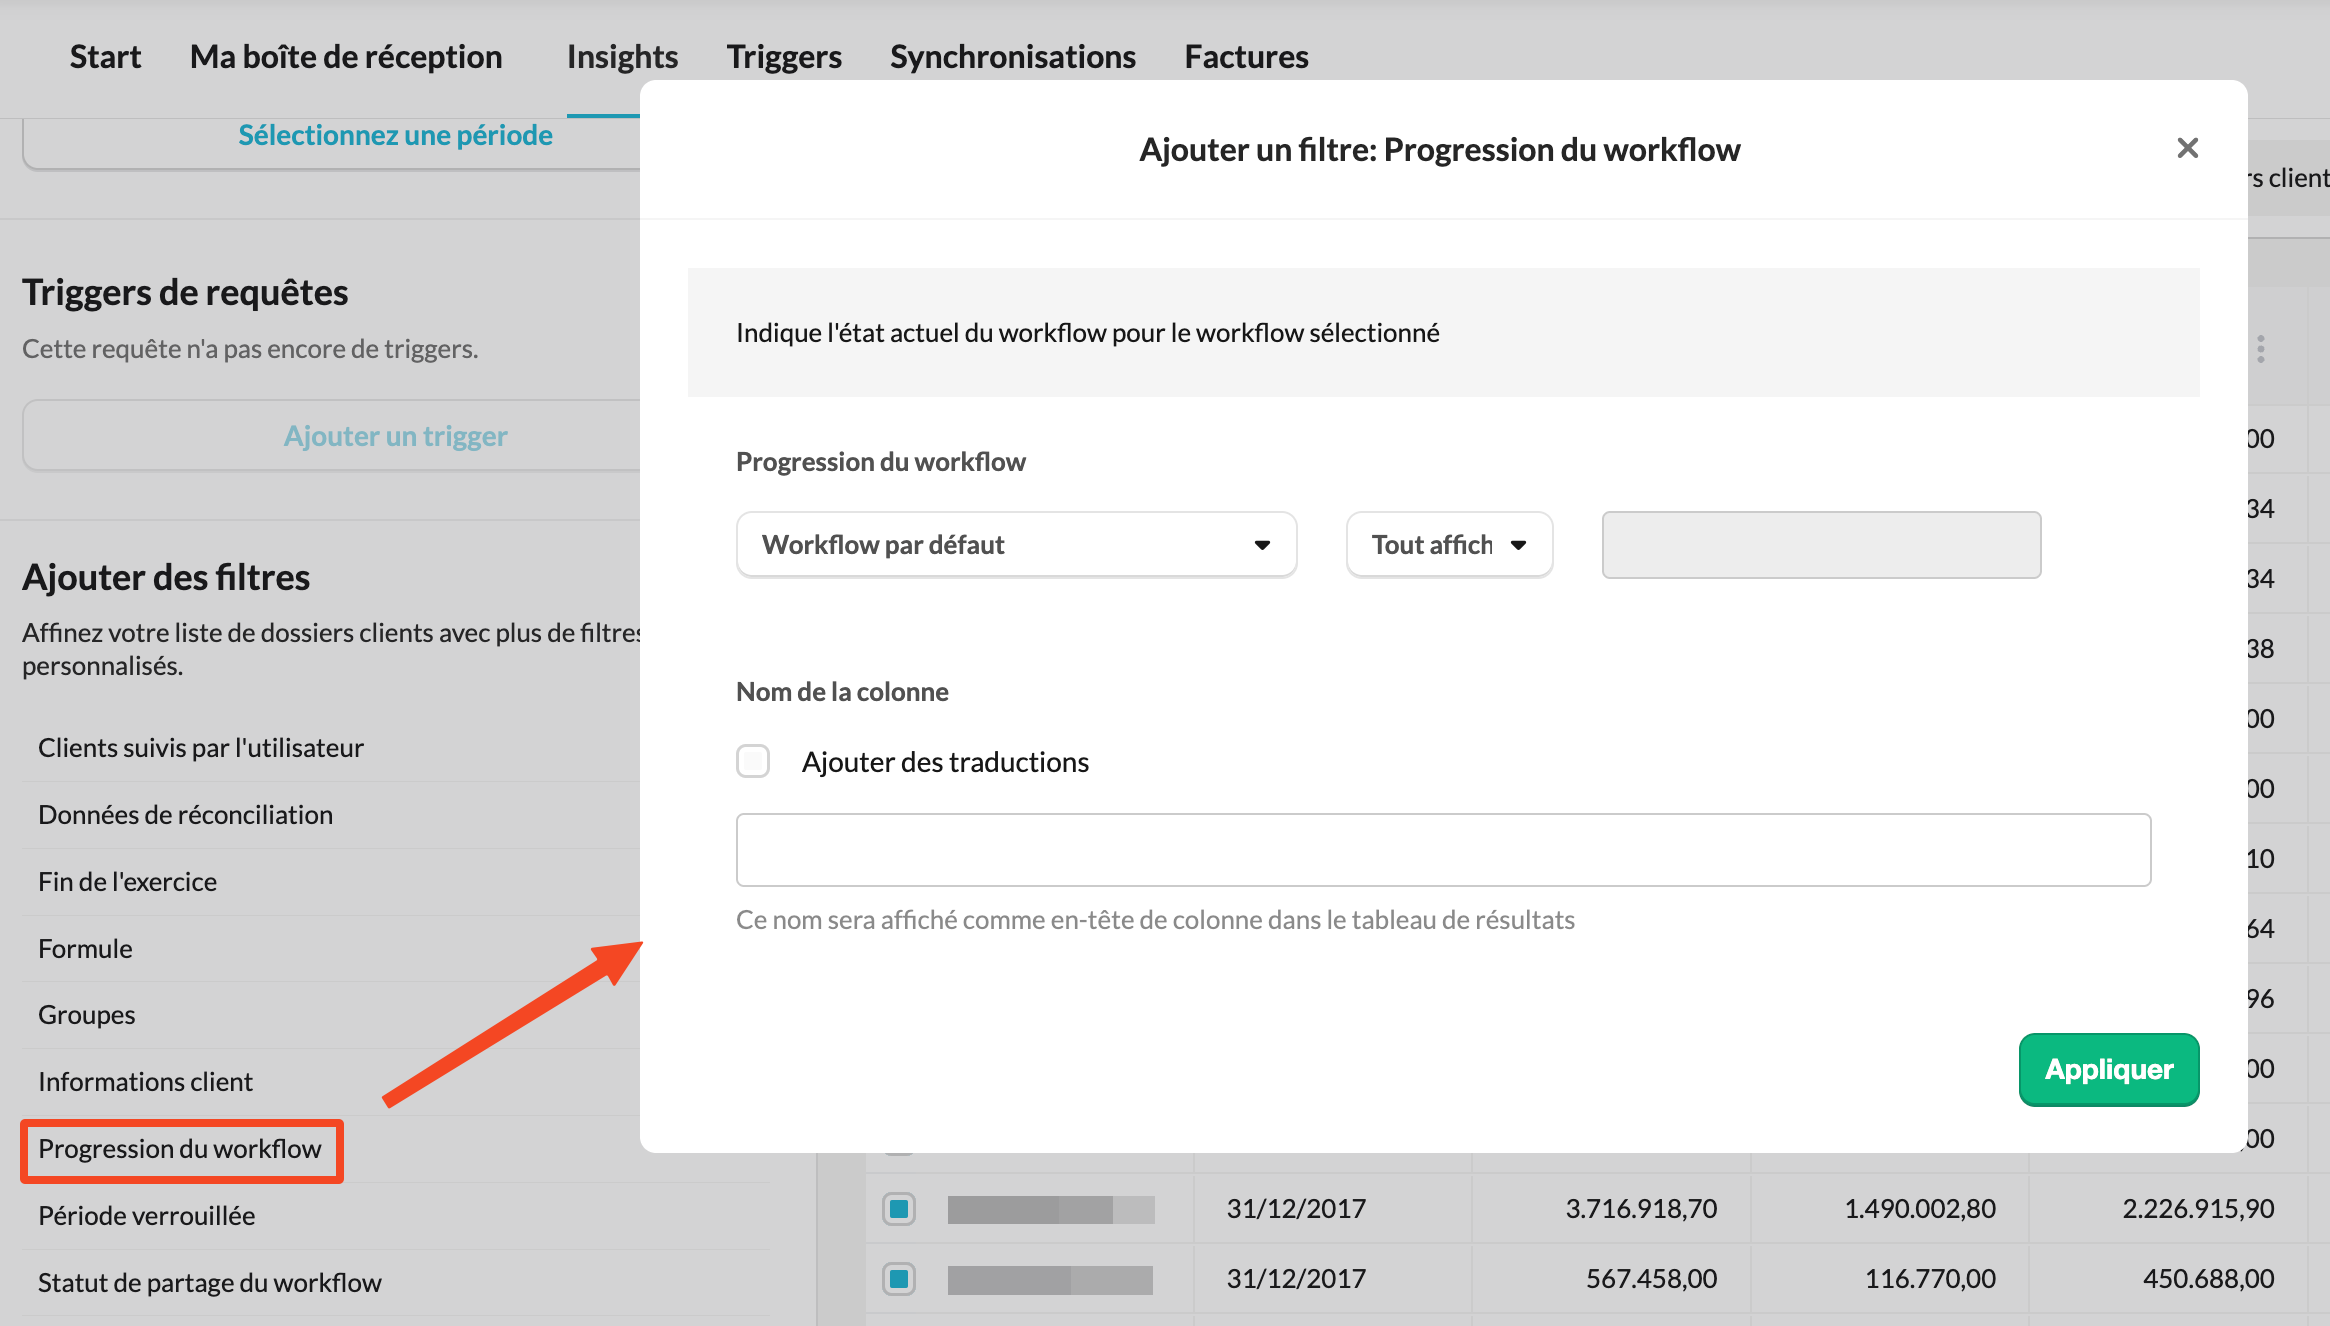The width and height of the screenshot is (2330, 1326).
Task: Open the Workflow par défaut dropdown
Action: point(1016,545)
